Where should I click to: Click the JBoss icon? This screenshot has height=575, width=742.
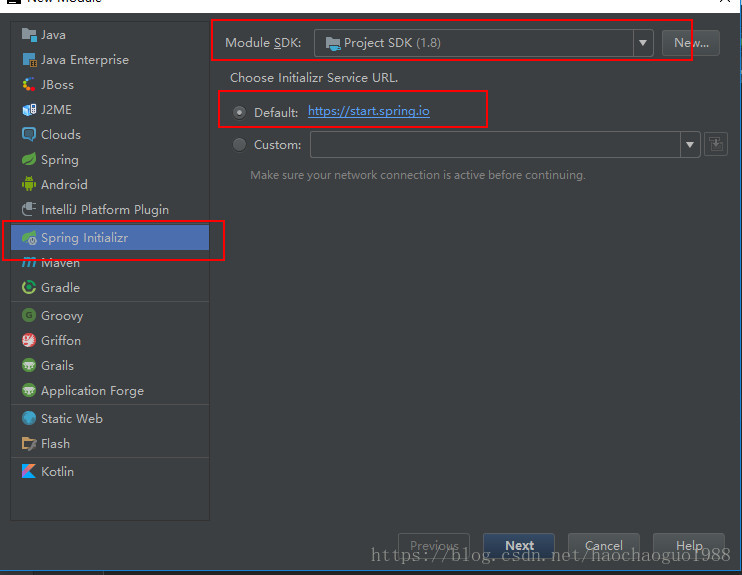(29, 85)
